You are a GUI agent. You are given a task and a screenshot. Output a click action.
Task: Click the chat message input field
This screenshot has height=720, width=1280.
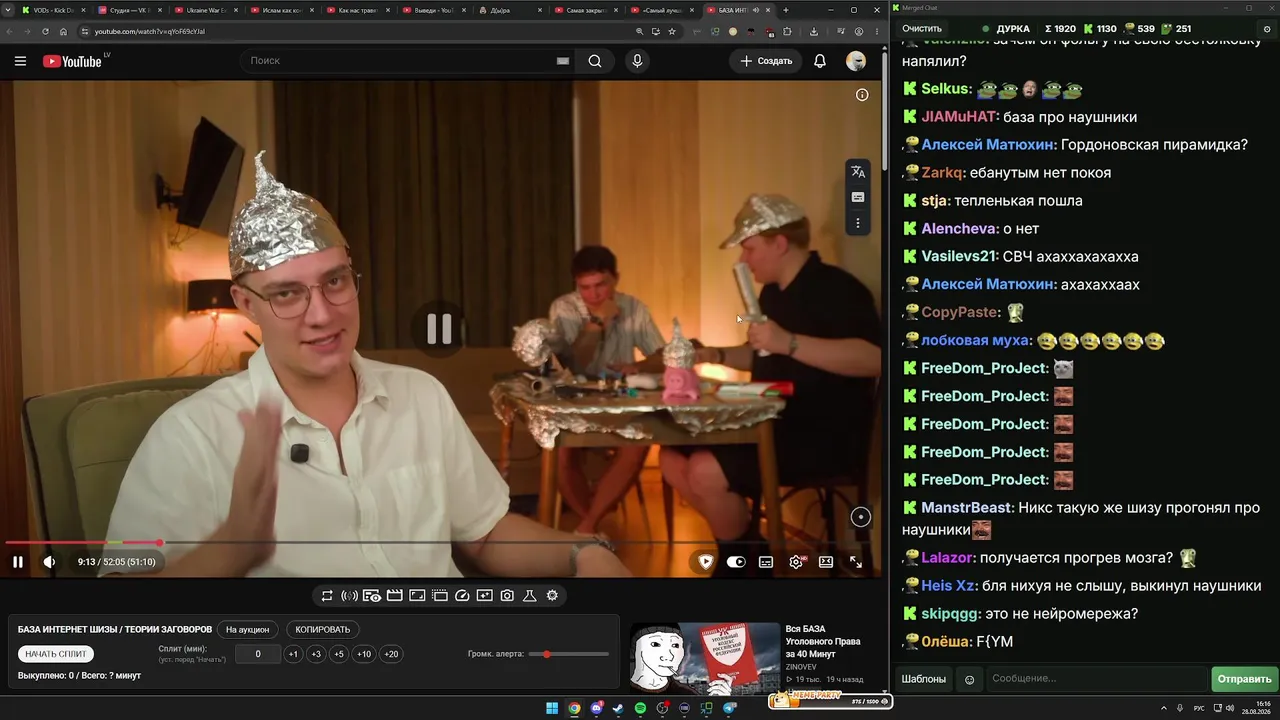[1096, 679]
